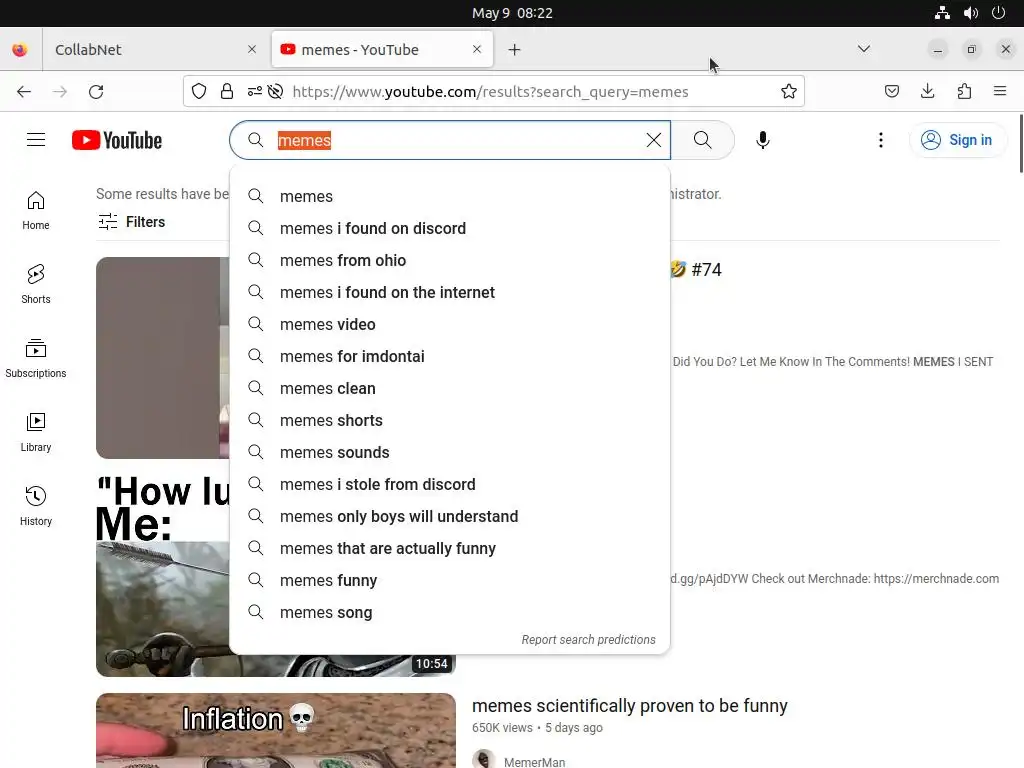Pick 'memes i stole from discord'
The image size is (1024, 768).
pos(449,484)
